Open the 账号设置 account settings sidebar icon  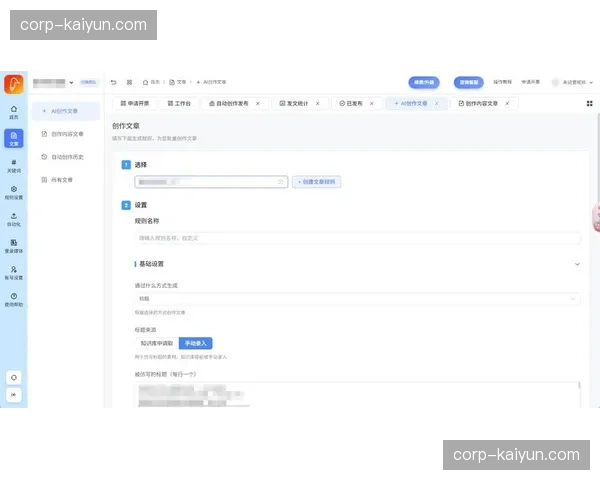tap(14, 273)
